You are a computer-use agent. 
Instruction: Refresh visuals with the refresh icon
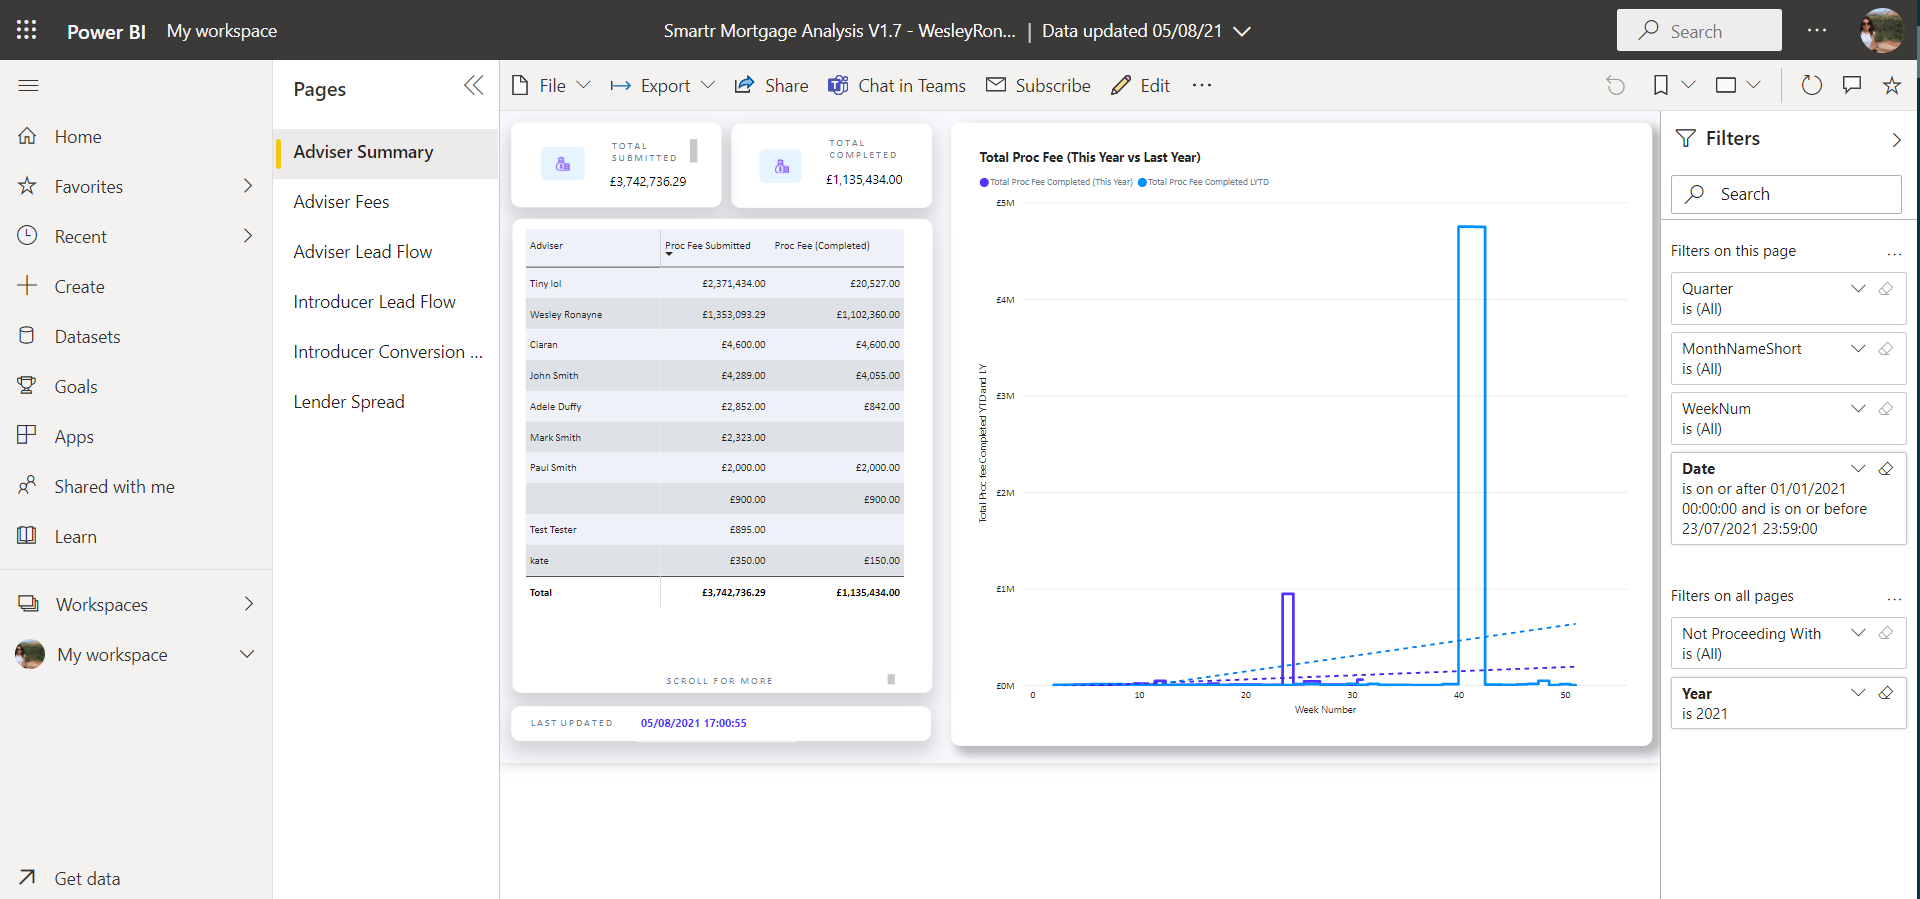pos(1811,86)
